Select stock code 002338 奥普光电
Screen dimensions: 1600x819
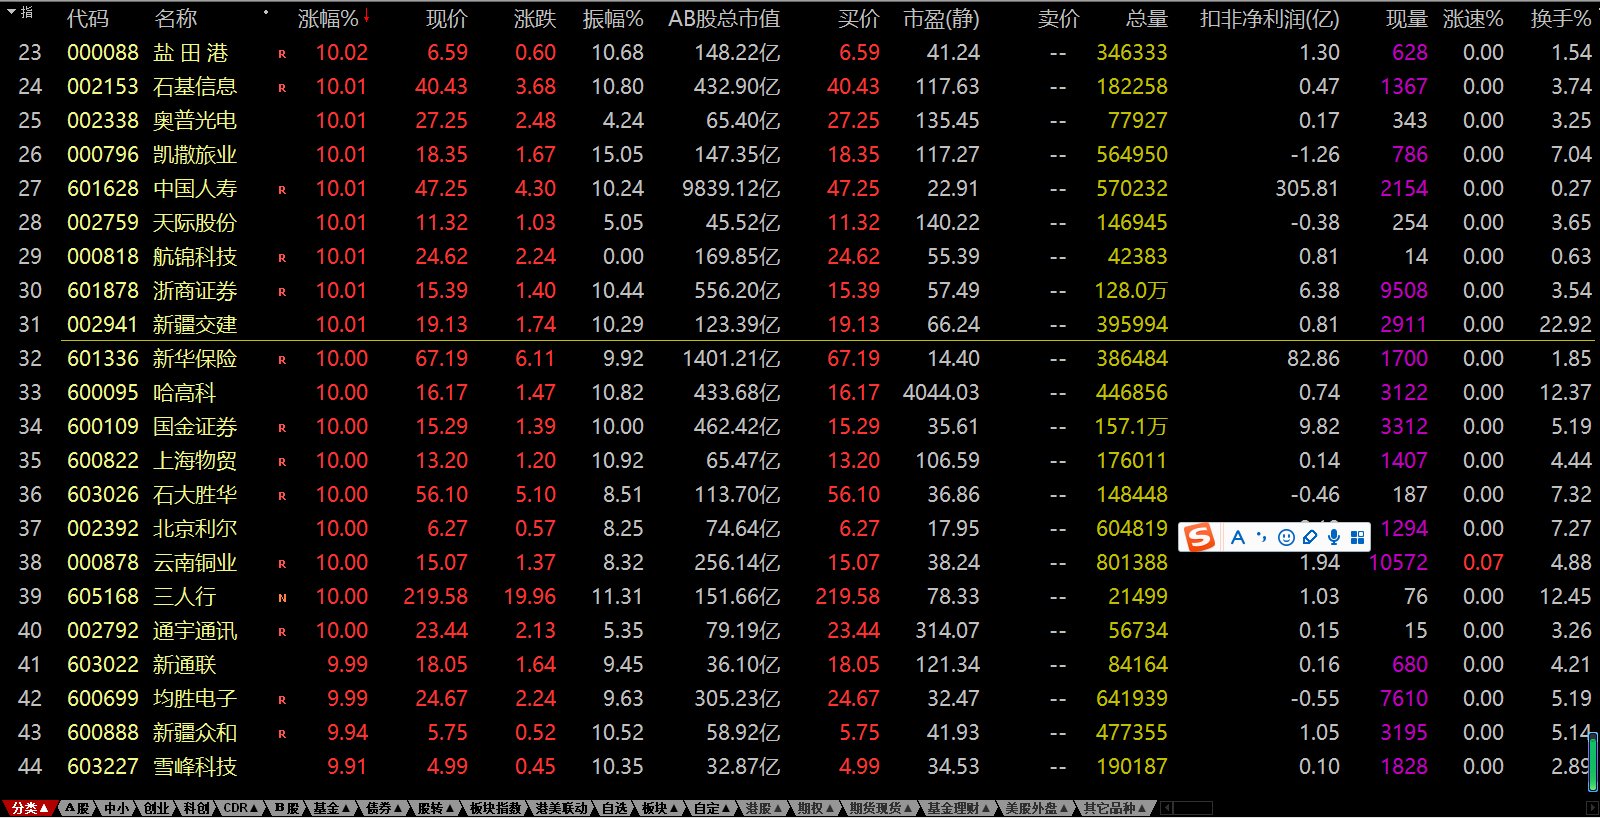103,121
